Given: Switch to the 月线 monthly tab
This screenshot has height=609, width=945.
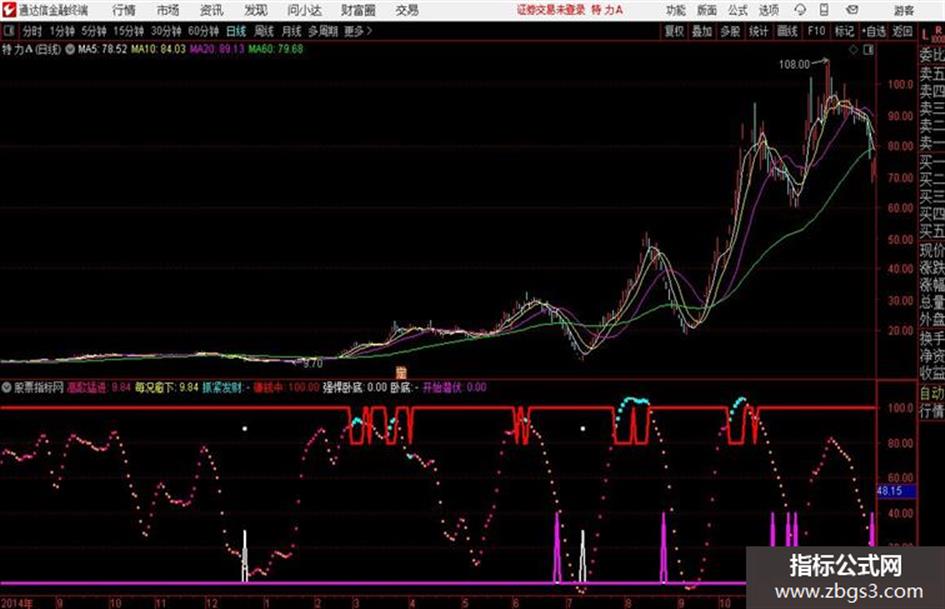Looking at the screenshot, I should point(292,31).
